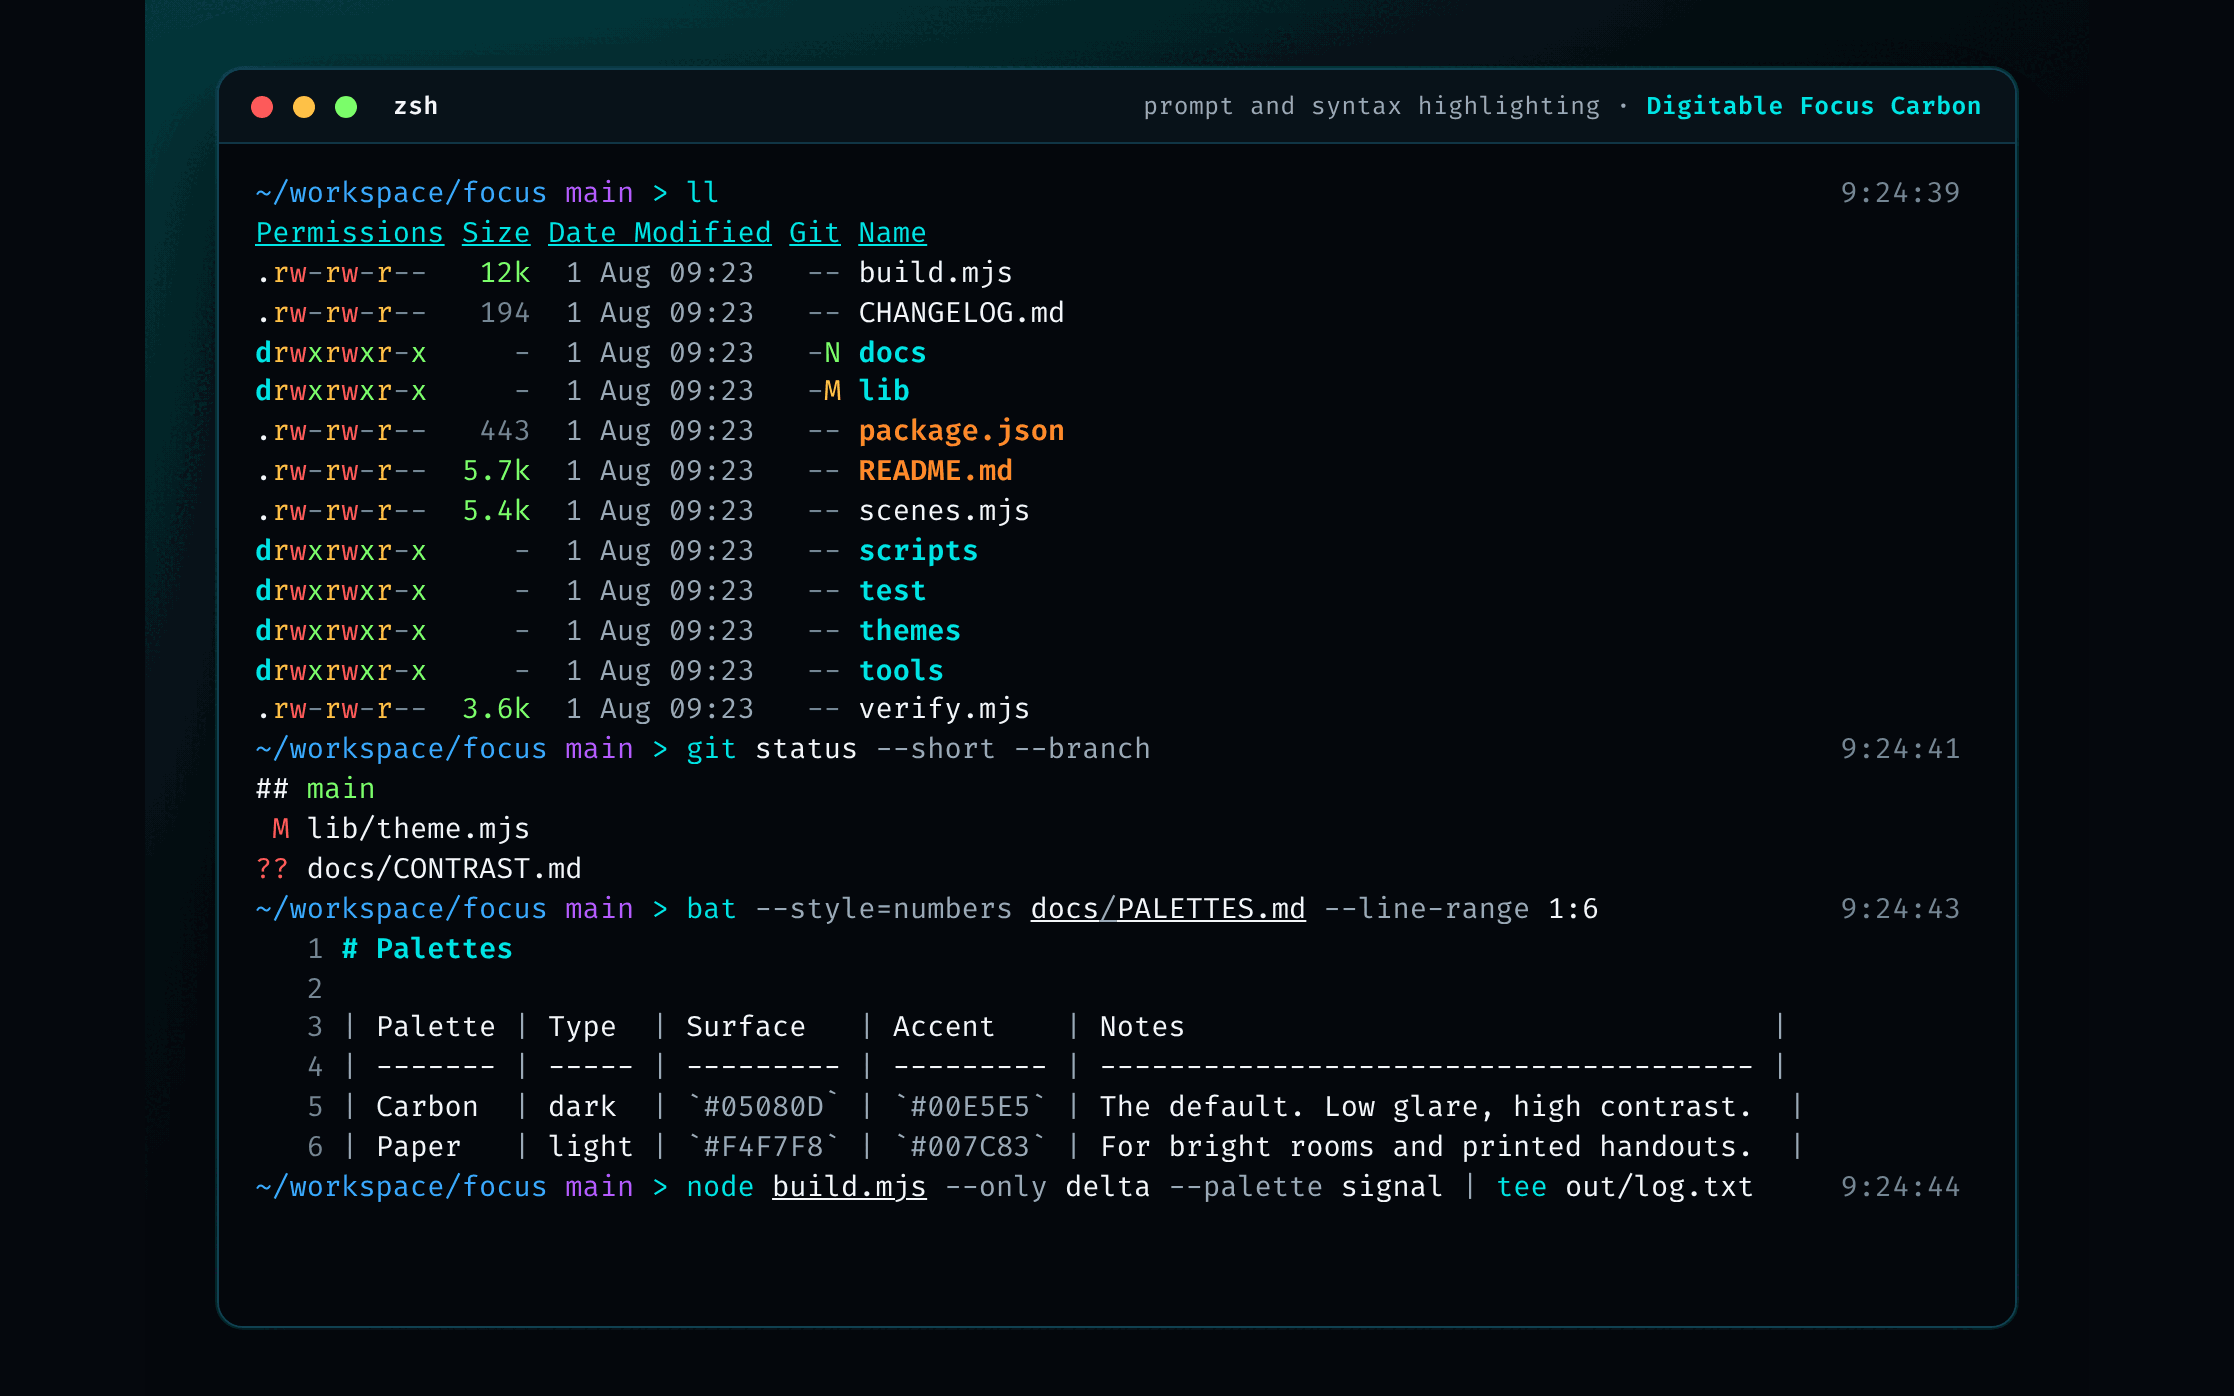Click the Surface table column header
The image size is (2234, 1396).
[x=746, y=1027]
